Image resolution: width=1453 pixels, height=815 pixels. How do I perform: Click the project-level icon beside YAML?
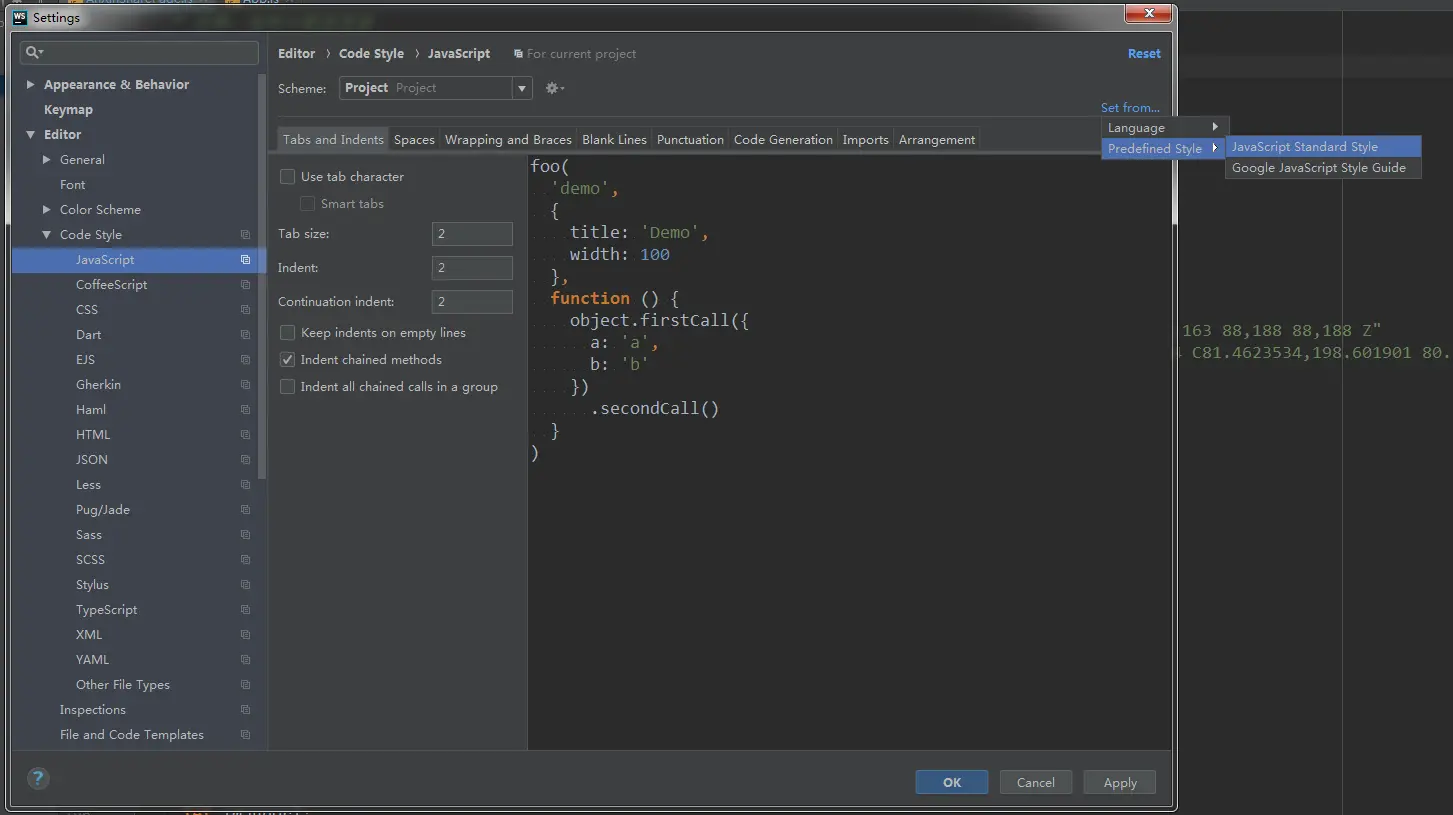click(245, 660)
